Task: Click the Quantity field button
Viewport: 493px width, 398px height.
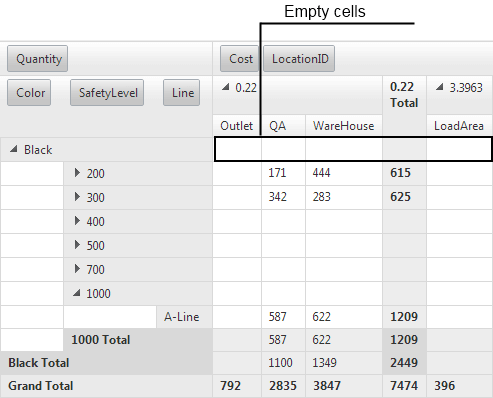Action: [37, 59]
